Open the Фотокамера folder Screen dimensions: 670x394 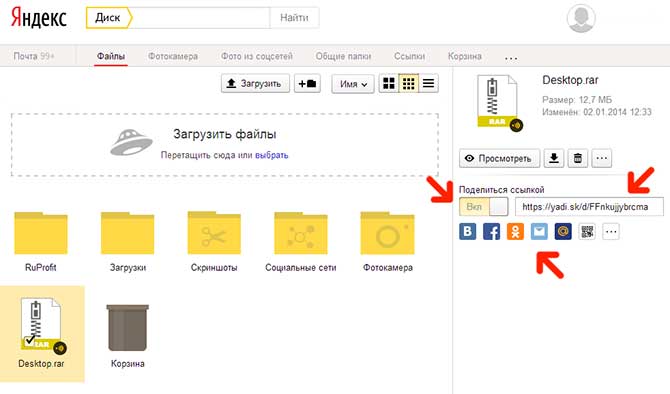[x=388, y=233]
